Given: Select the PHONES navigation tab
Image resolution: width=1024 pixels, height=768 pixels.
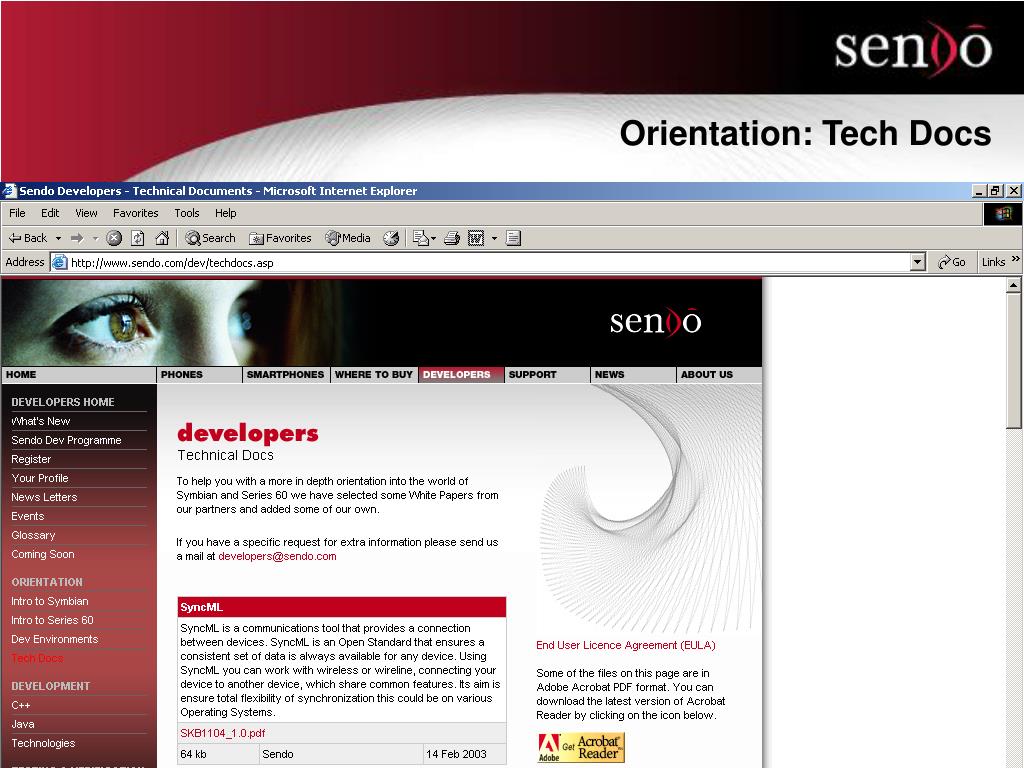Looking at the screenshot, I should (x=199, y=375).
